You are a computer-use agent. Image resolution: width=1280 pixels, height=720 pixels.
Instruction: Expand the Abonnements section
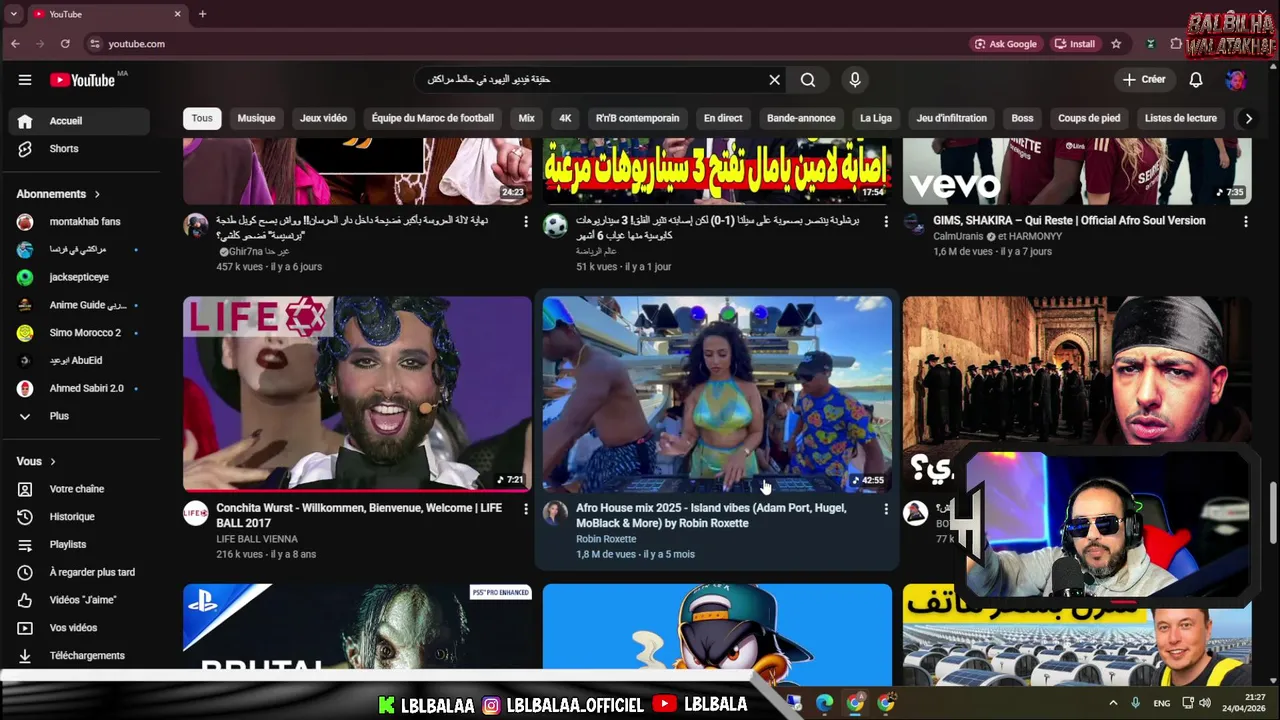(58, 194)
